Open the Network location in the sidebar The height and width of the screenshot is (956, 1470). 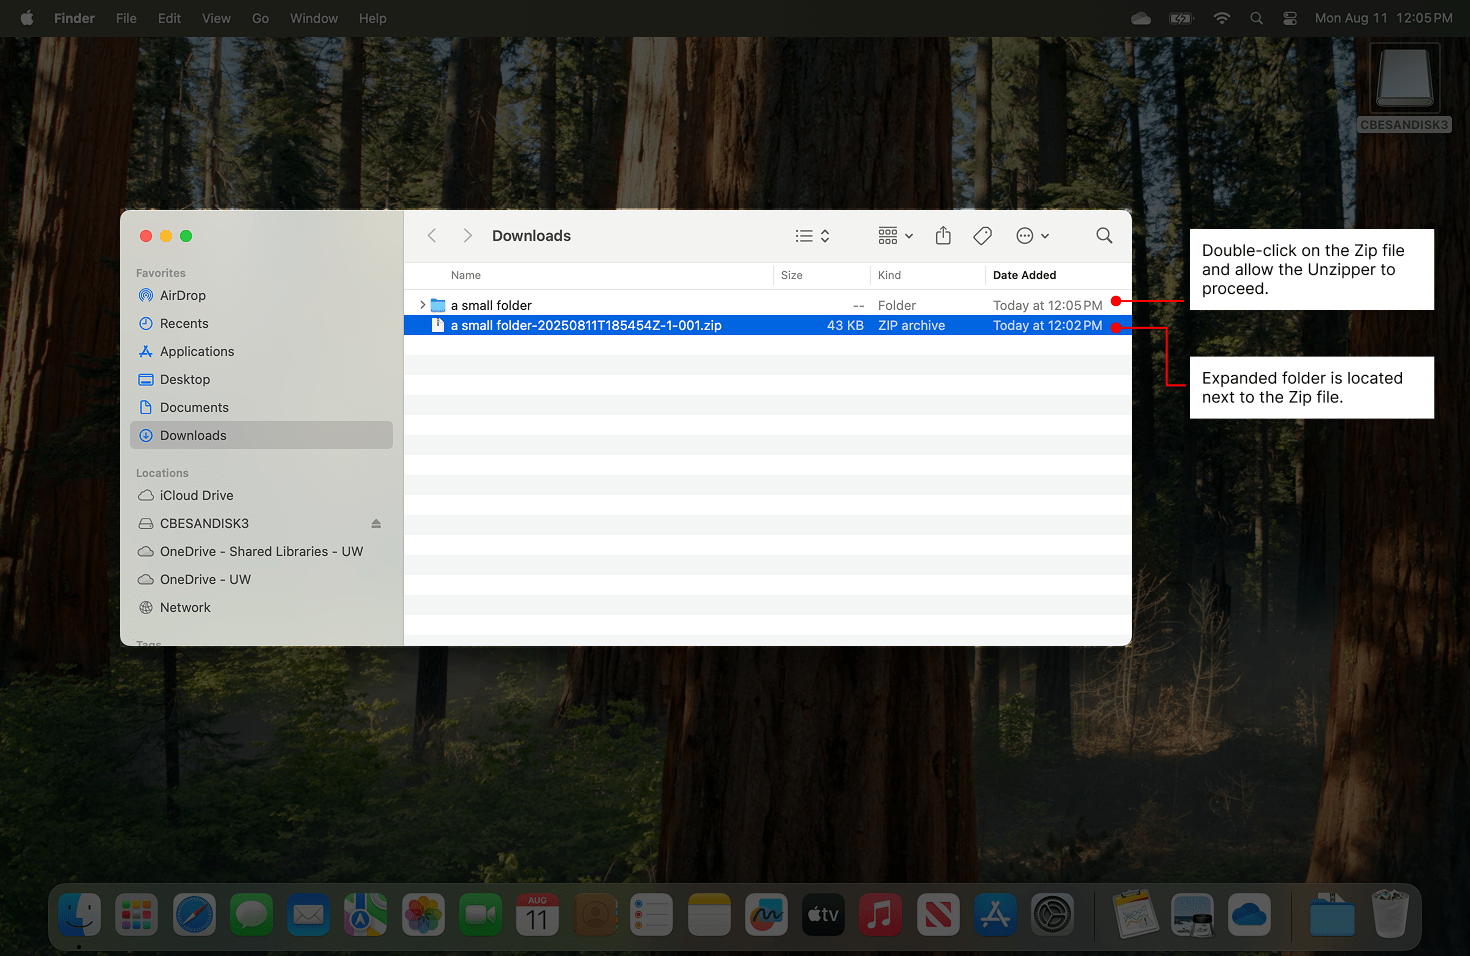pyautogui.click(x=185, y=607)
